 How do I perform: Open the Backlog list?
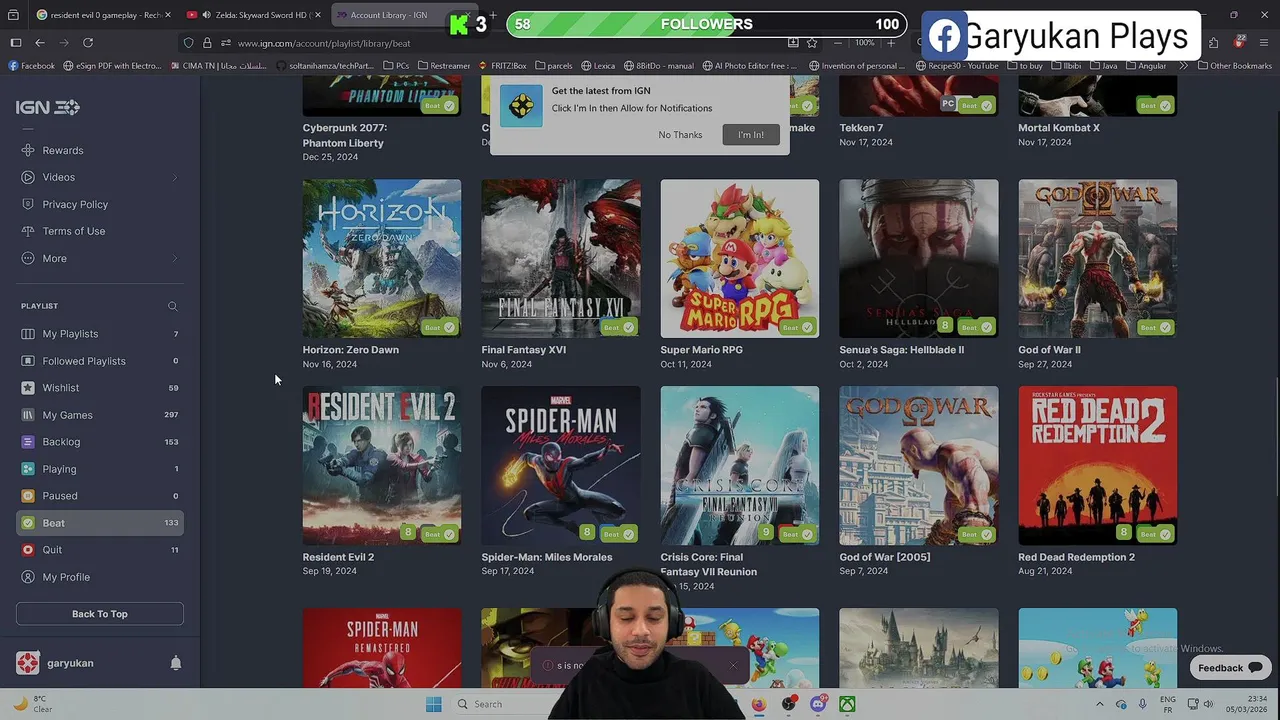coord(99,442)
